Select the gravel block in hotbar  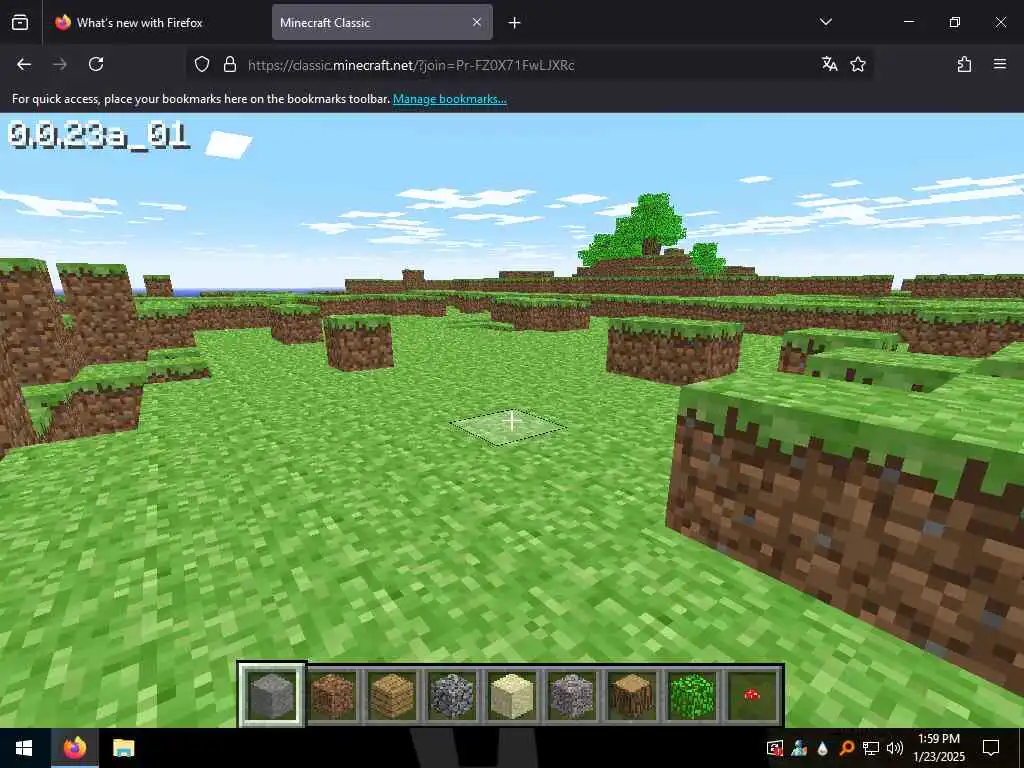coord(572,696)
